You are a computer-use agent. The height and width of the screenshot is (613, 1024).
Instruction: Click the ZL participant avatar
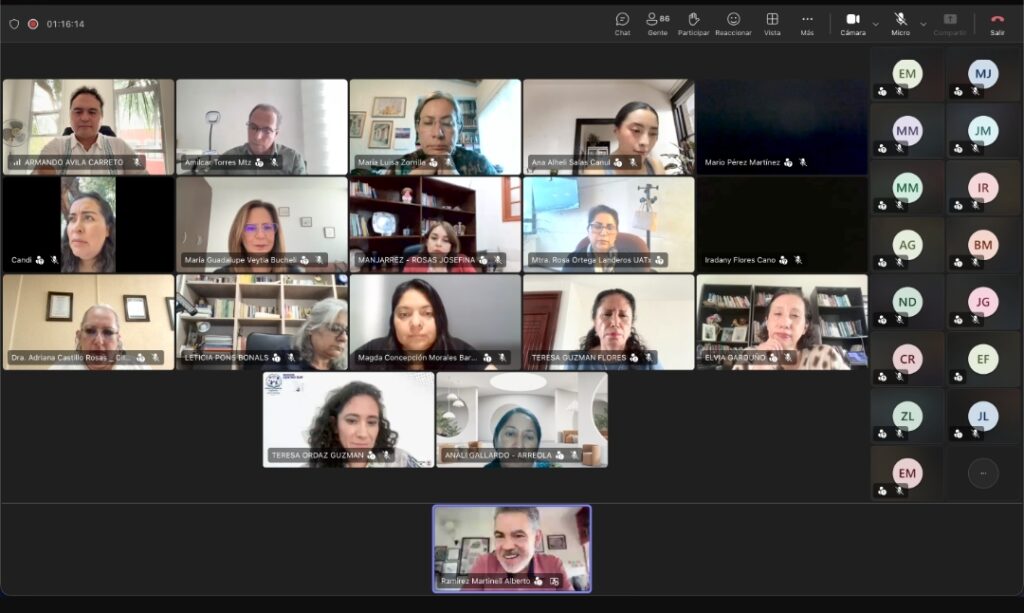pyautogui.click(x=907, y=416)
